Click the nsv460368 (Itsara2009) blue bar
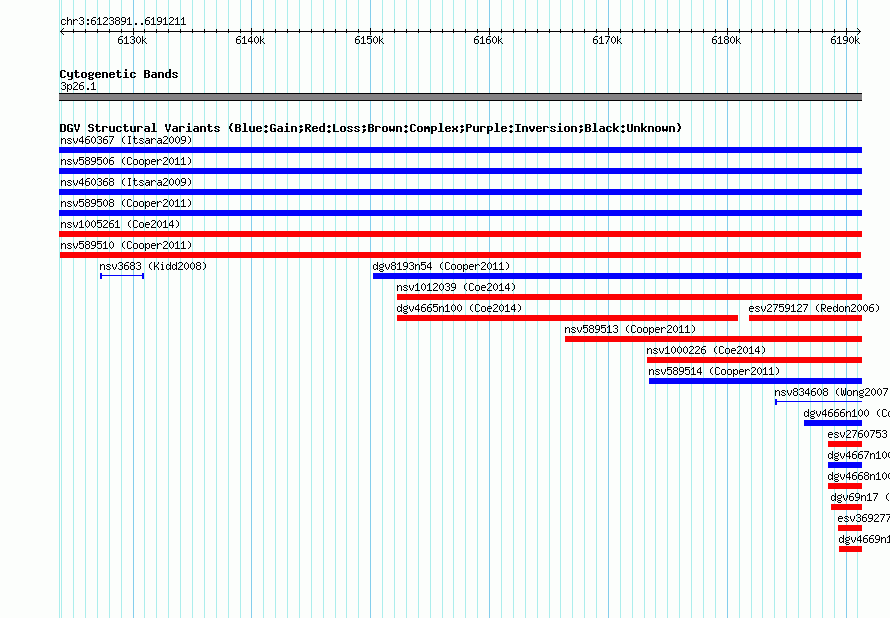 coord(460,192)
